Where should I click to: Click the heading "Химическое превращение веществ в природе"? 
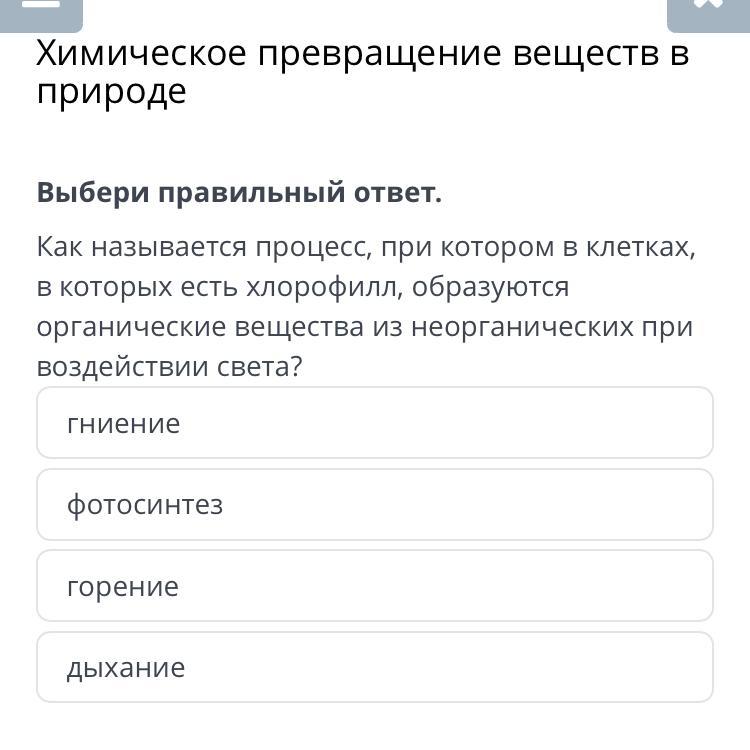point(362,72)
